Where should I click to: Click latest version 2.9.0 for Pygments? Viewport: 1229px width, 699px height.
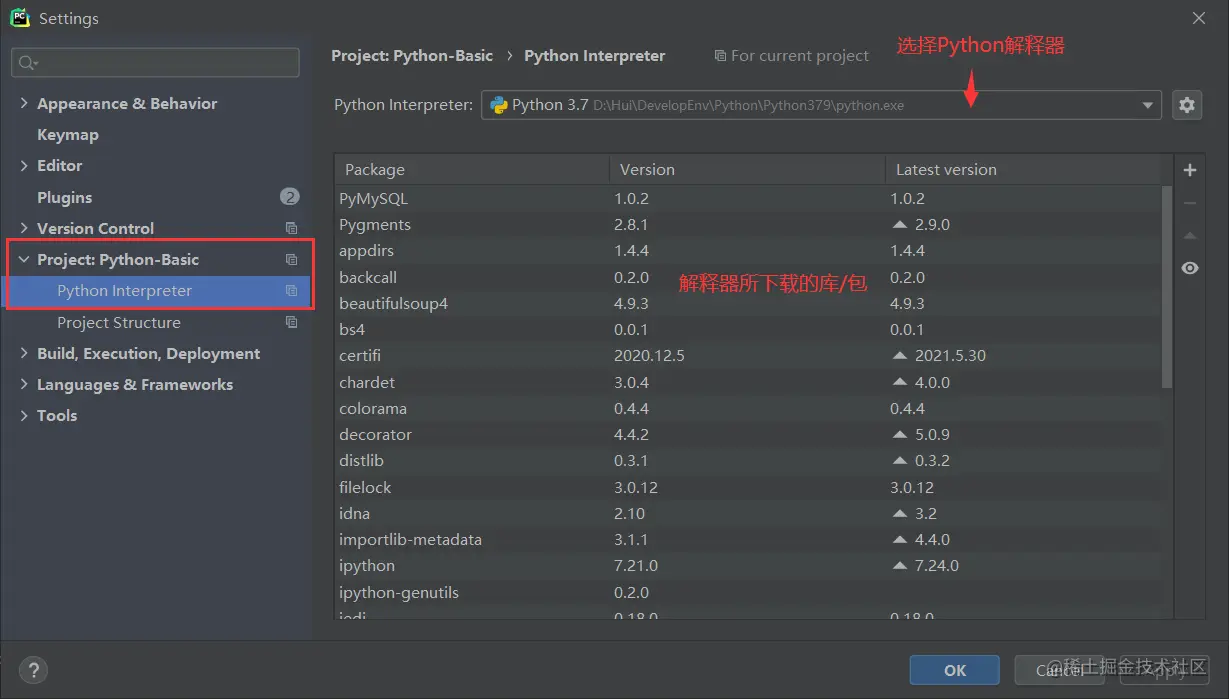tap(932, 224)
